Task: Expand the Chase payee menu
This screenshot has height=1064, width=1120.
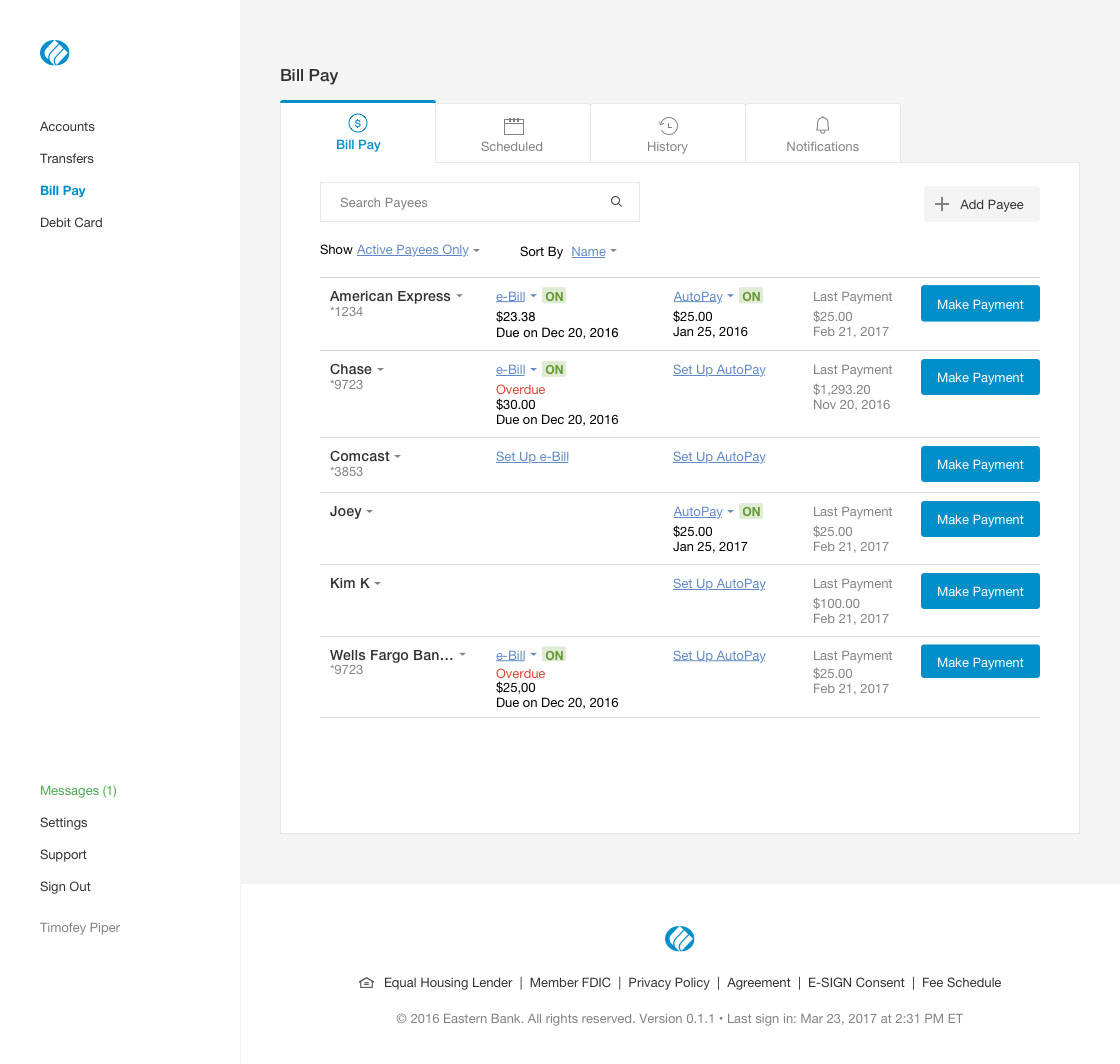Action: point(381,369)
